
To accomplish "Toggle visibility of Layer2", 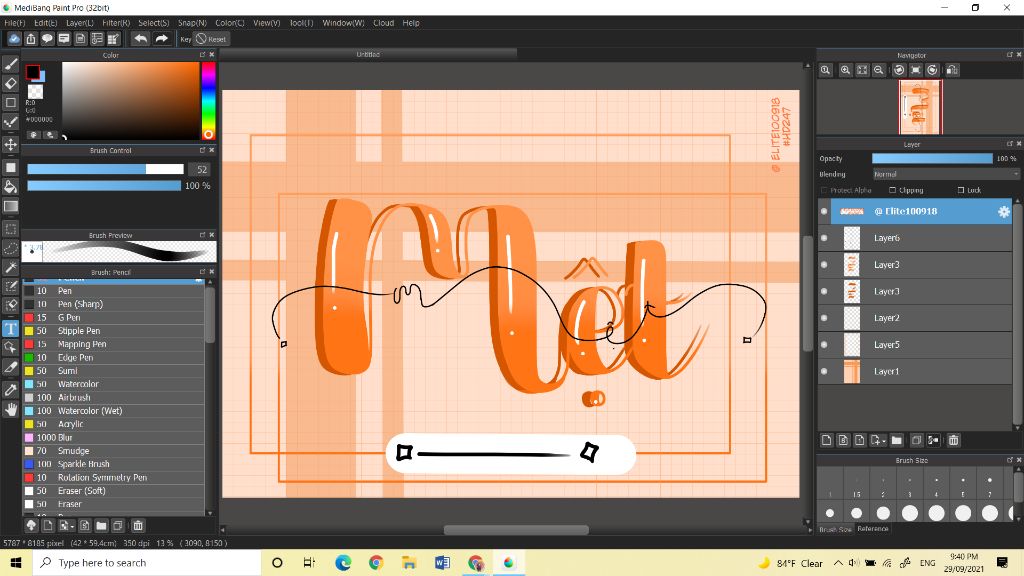I will (824, 318).
